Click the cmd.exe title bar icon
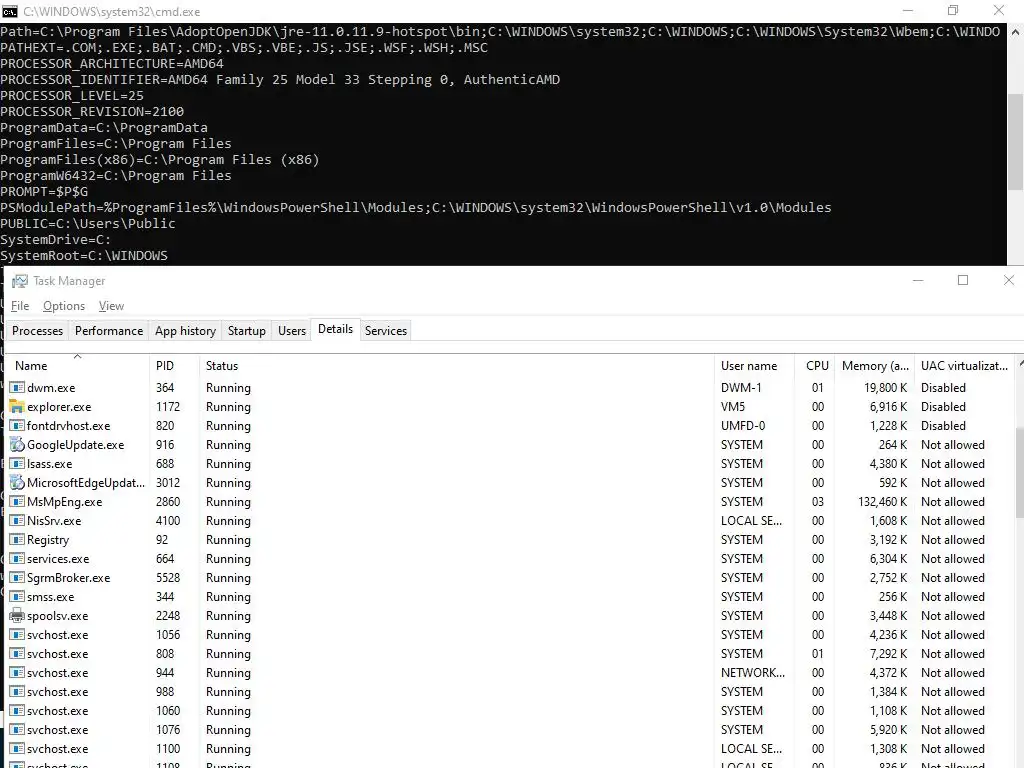The image size is (1024, 768). 9,11
